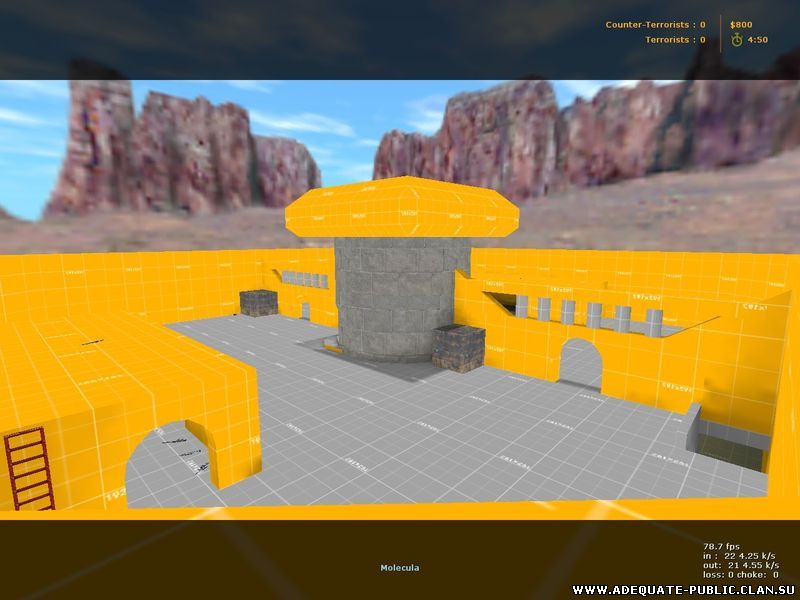Viewport: 800px width, 600px height.
Task: Click the dark crate beside the tower
Action: pyautogui.click(x=458, y=348)
